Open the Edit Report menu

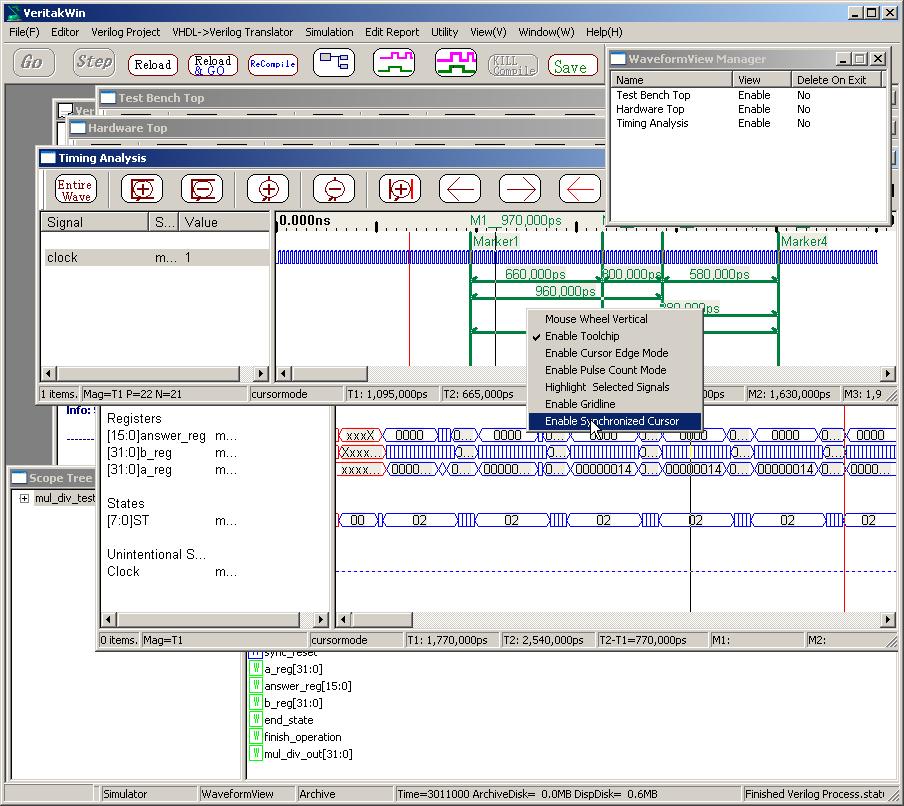[392, 32]
